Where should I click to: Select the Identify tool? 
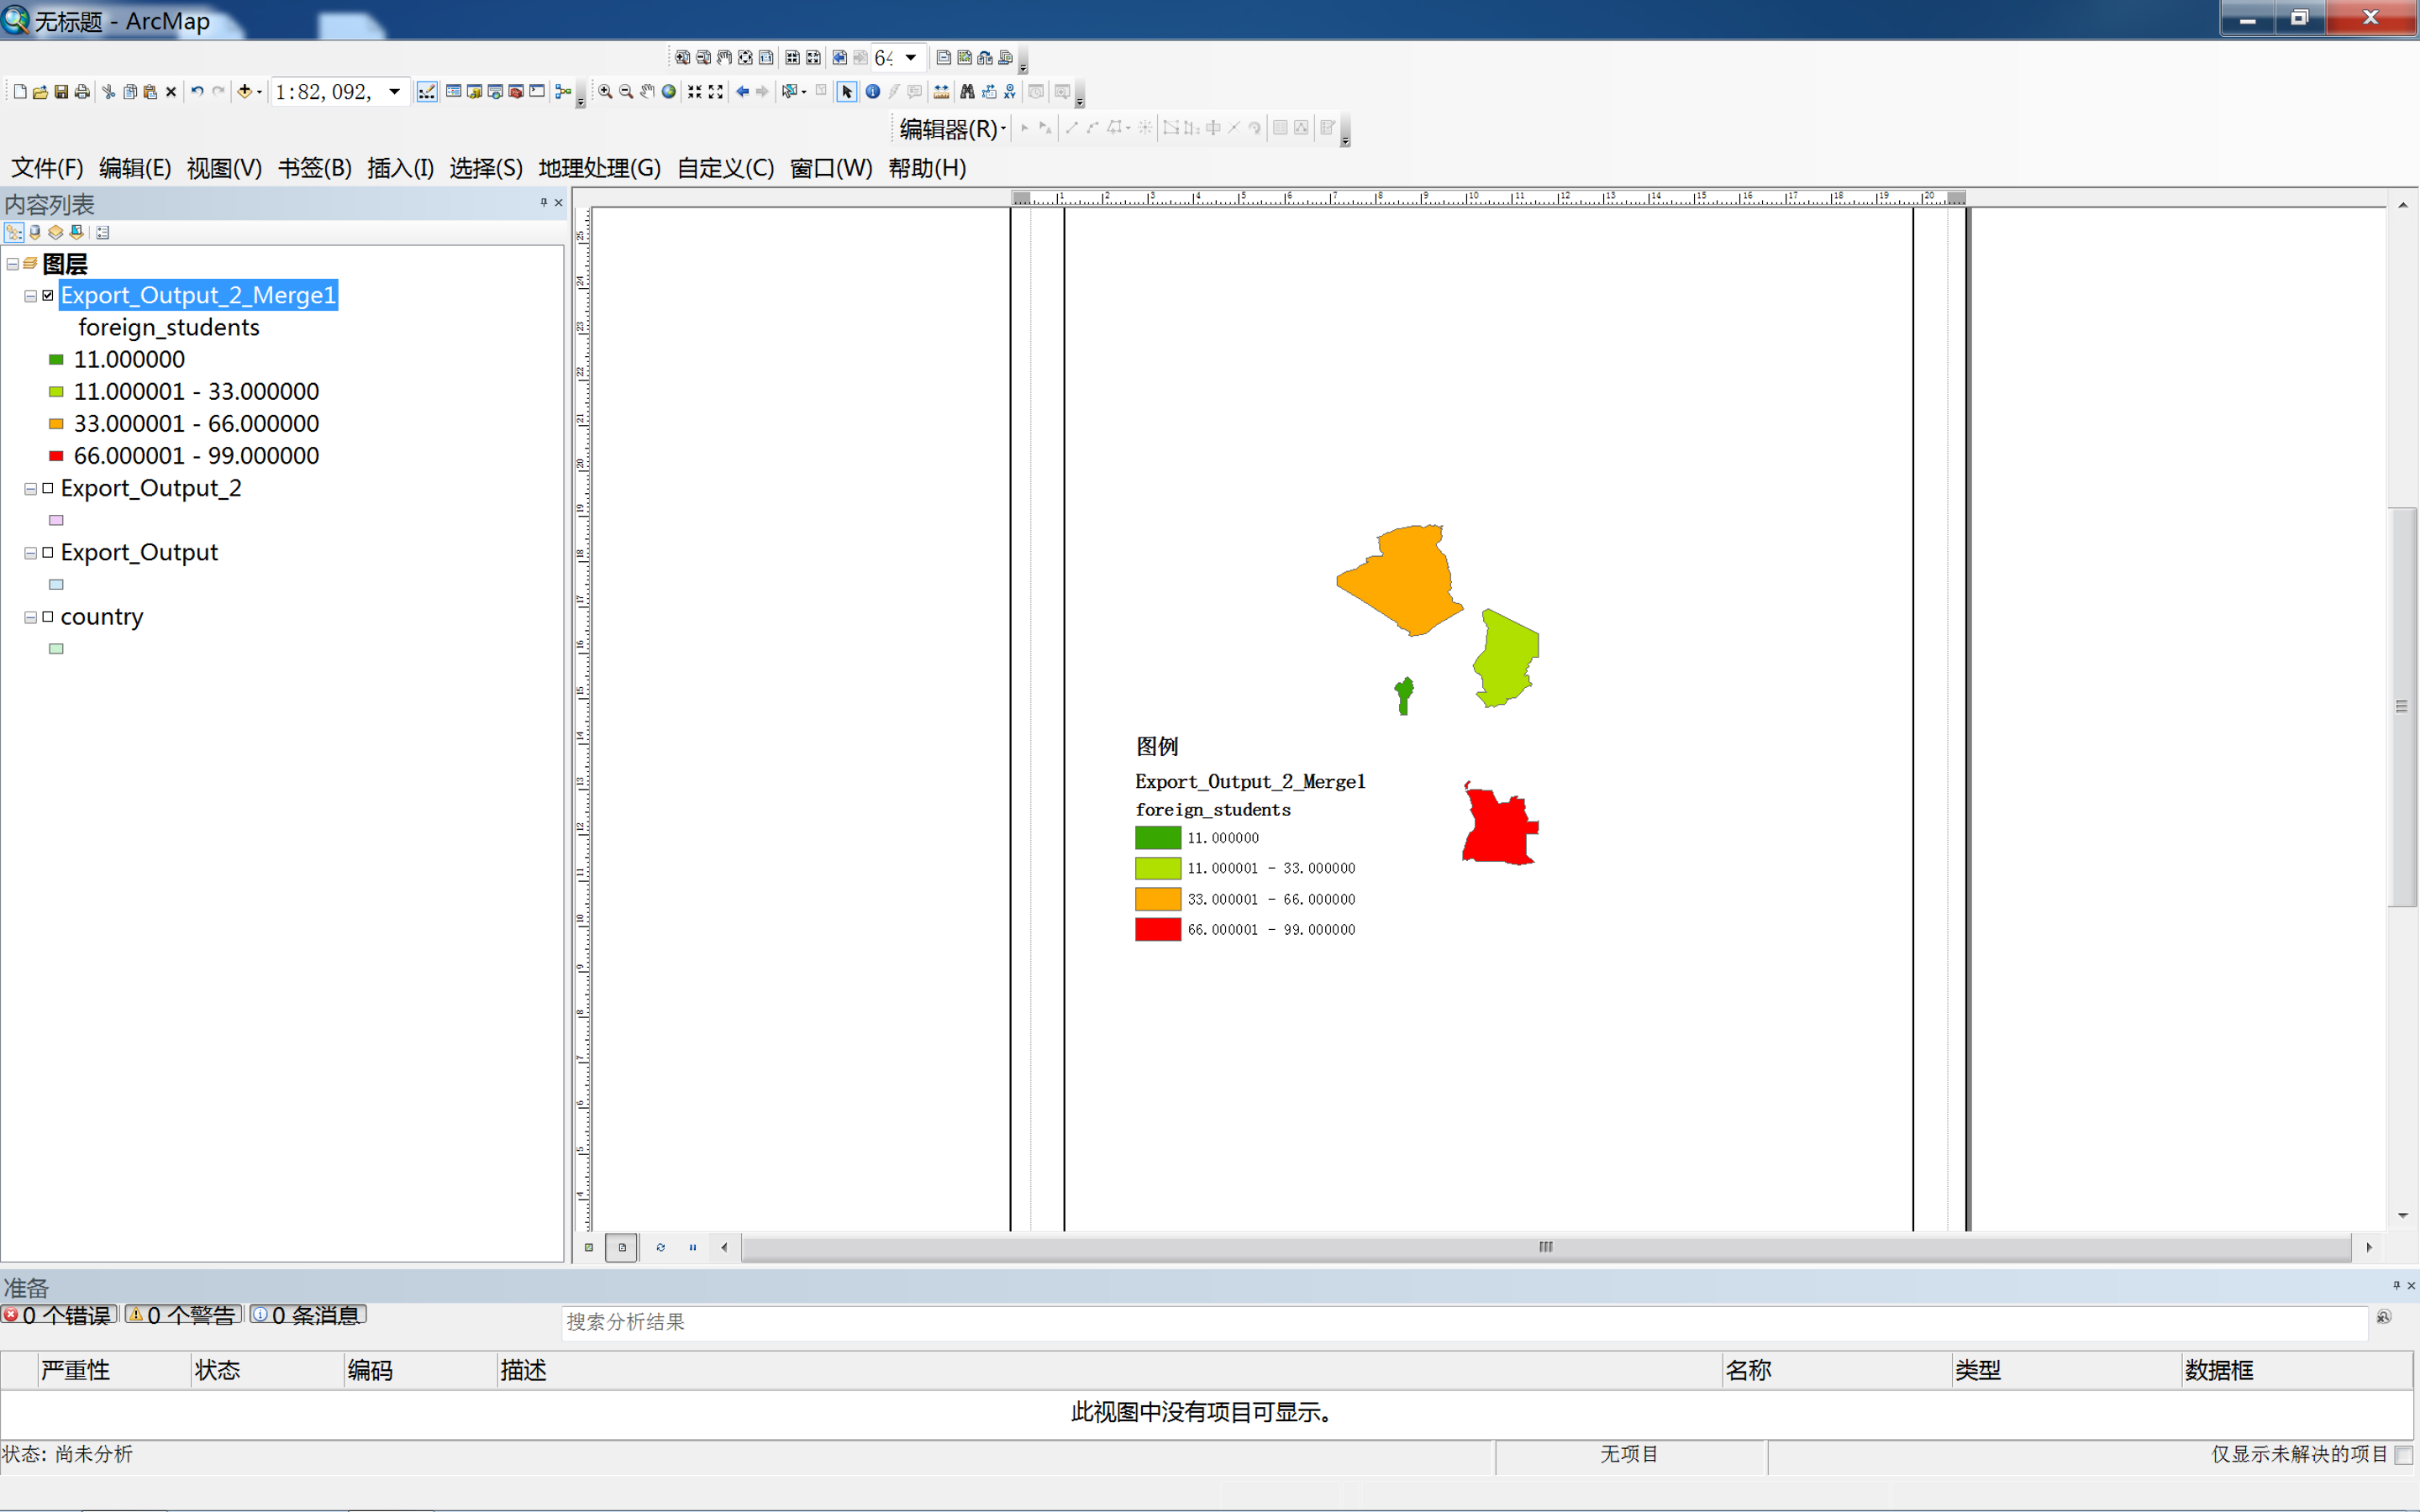click(x=873, y=92)
